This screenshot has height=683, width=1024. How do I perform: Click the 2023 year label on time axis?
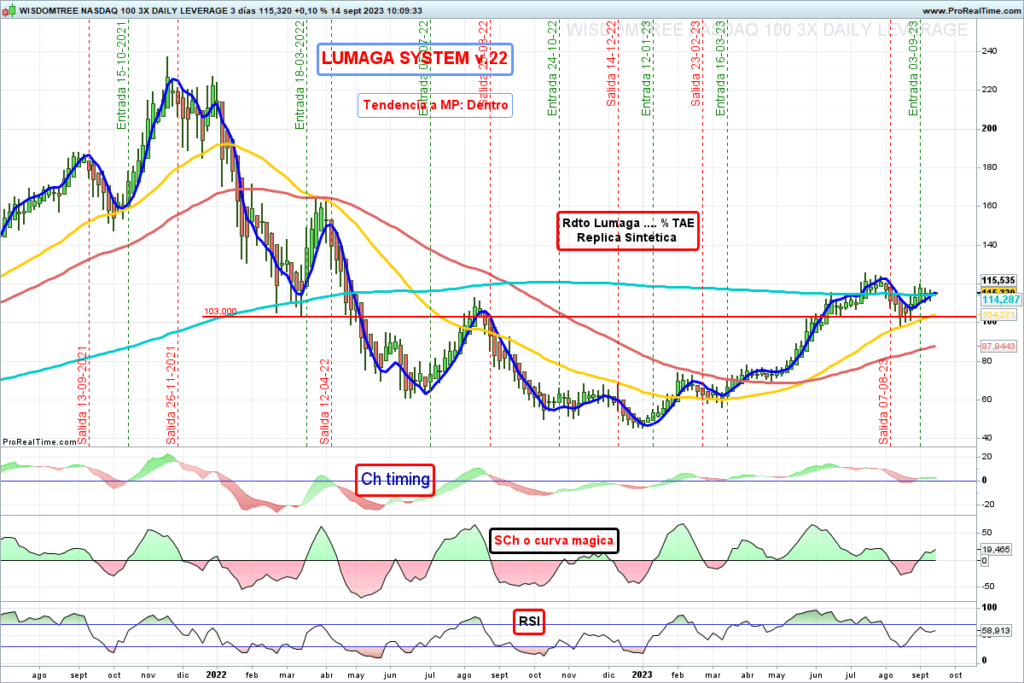tap(642, 675)
